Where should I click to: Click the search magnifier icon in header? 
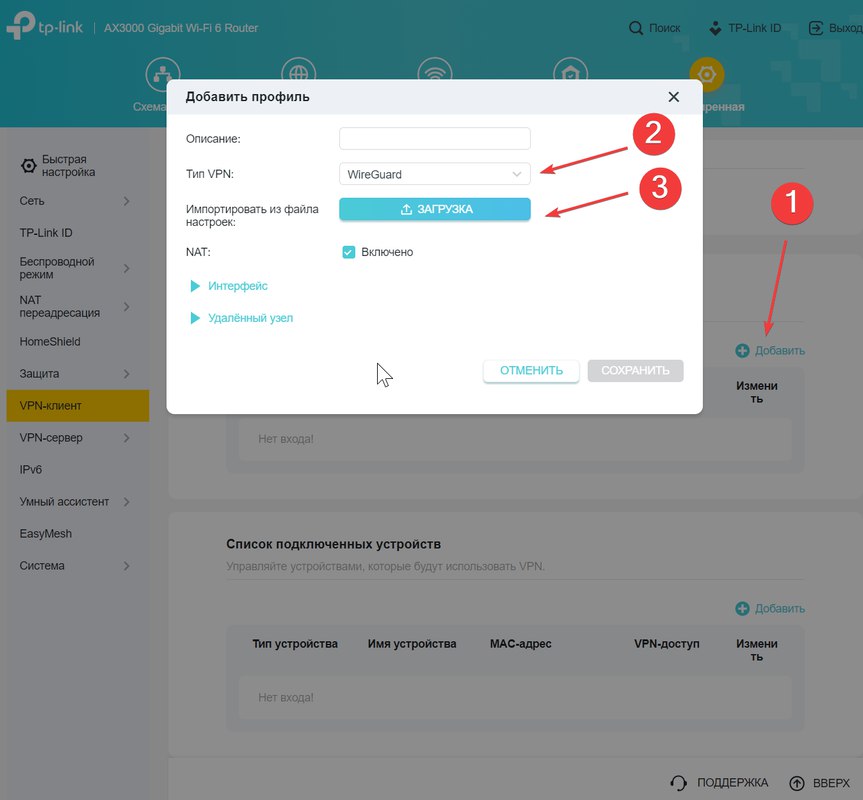point(636,28)
